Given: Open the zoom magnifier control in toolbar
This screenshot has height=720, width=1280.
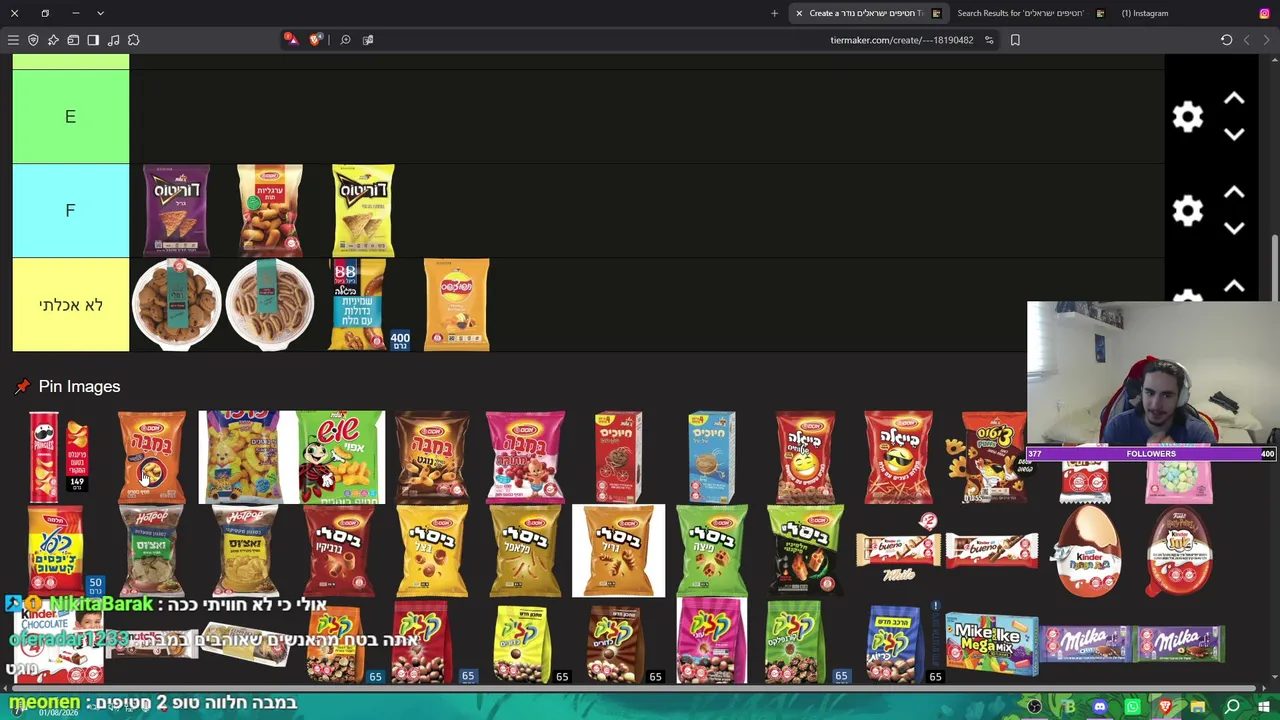Looking at the screenshot, I should (345, 40).
